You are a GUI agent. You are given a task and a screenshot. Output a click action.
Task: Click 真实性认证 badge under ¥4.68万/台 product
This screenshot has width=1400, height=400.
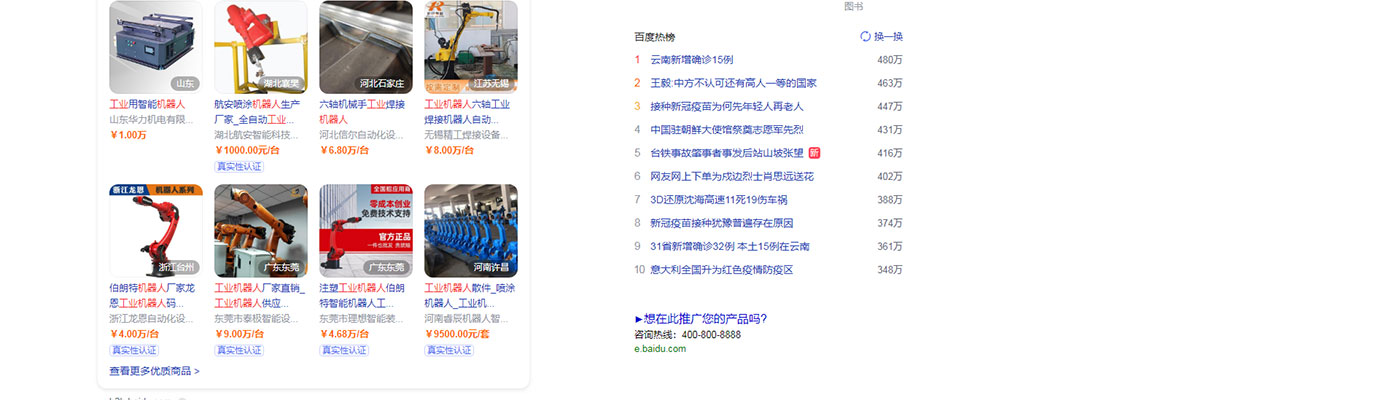coord(343,350)
